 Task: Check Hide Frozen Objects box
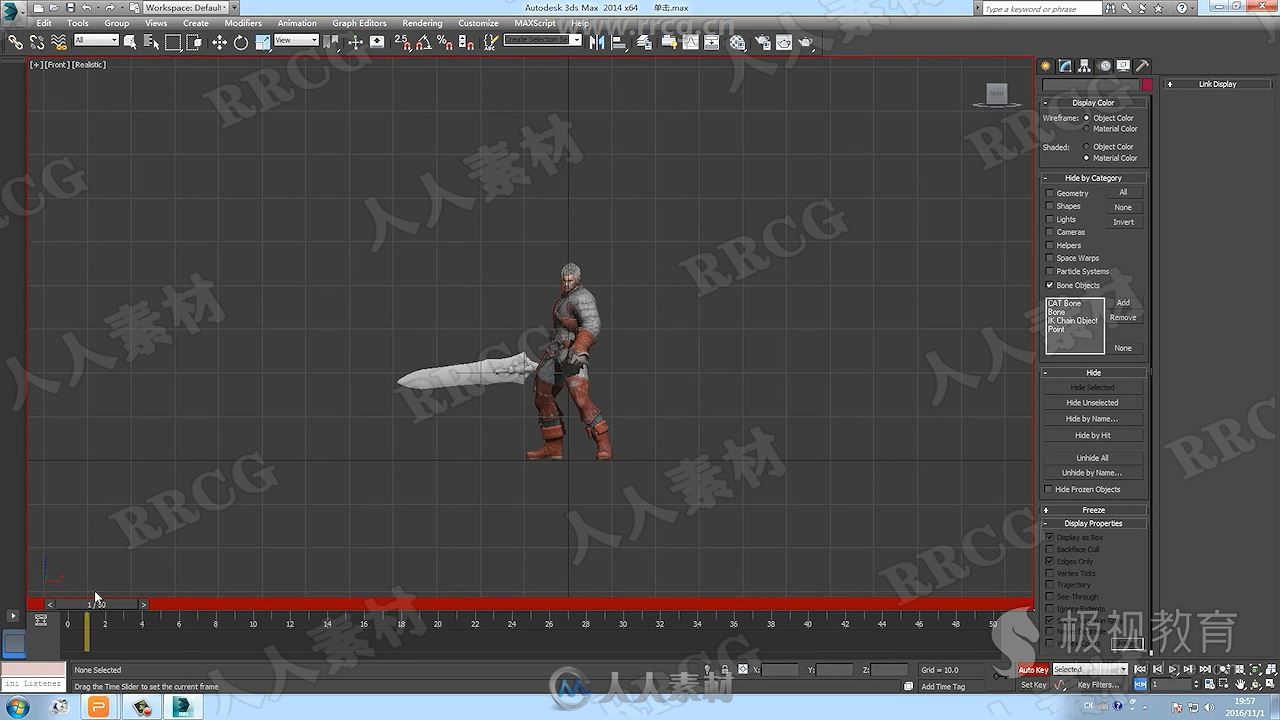coord(1049,489)
